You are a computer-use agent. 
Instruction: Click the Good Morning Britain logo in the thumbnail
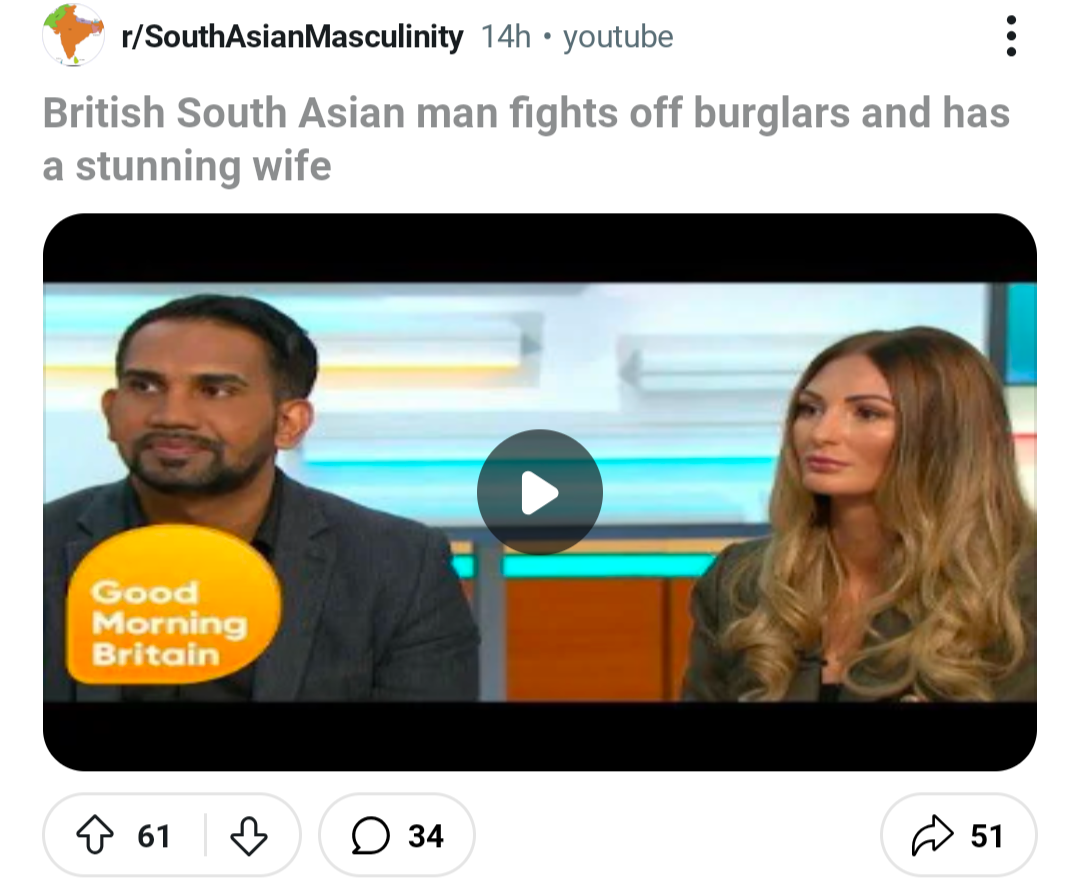(x=174, y=605)
